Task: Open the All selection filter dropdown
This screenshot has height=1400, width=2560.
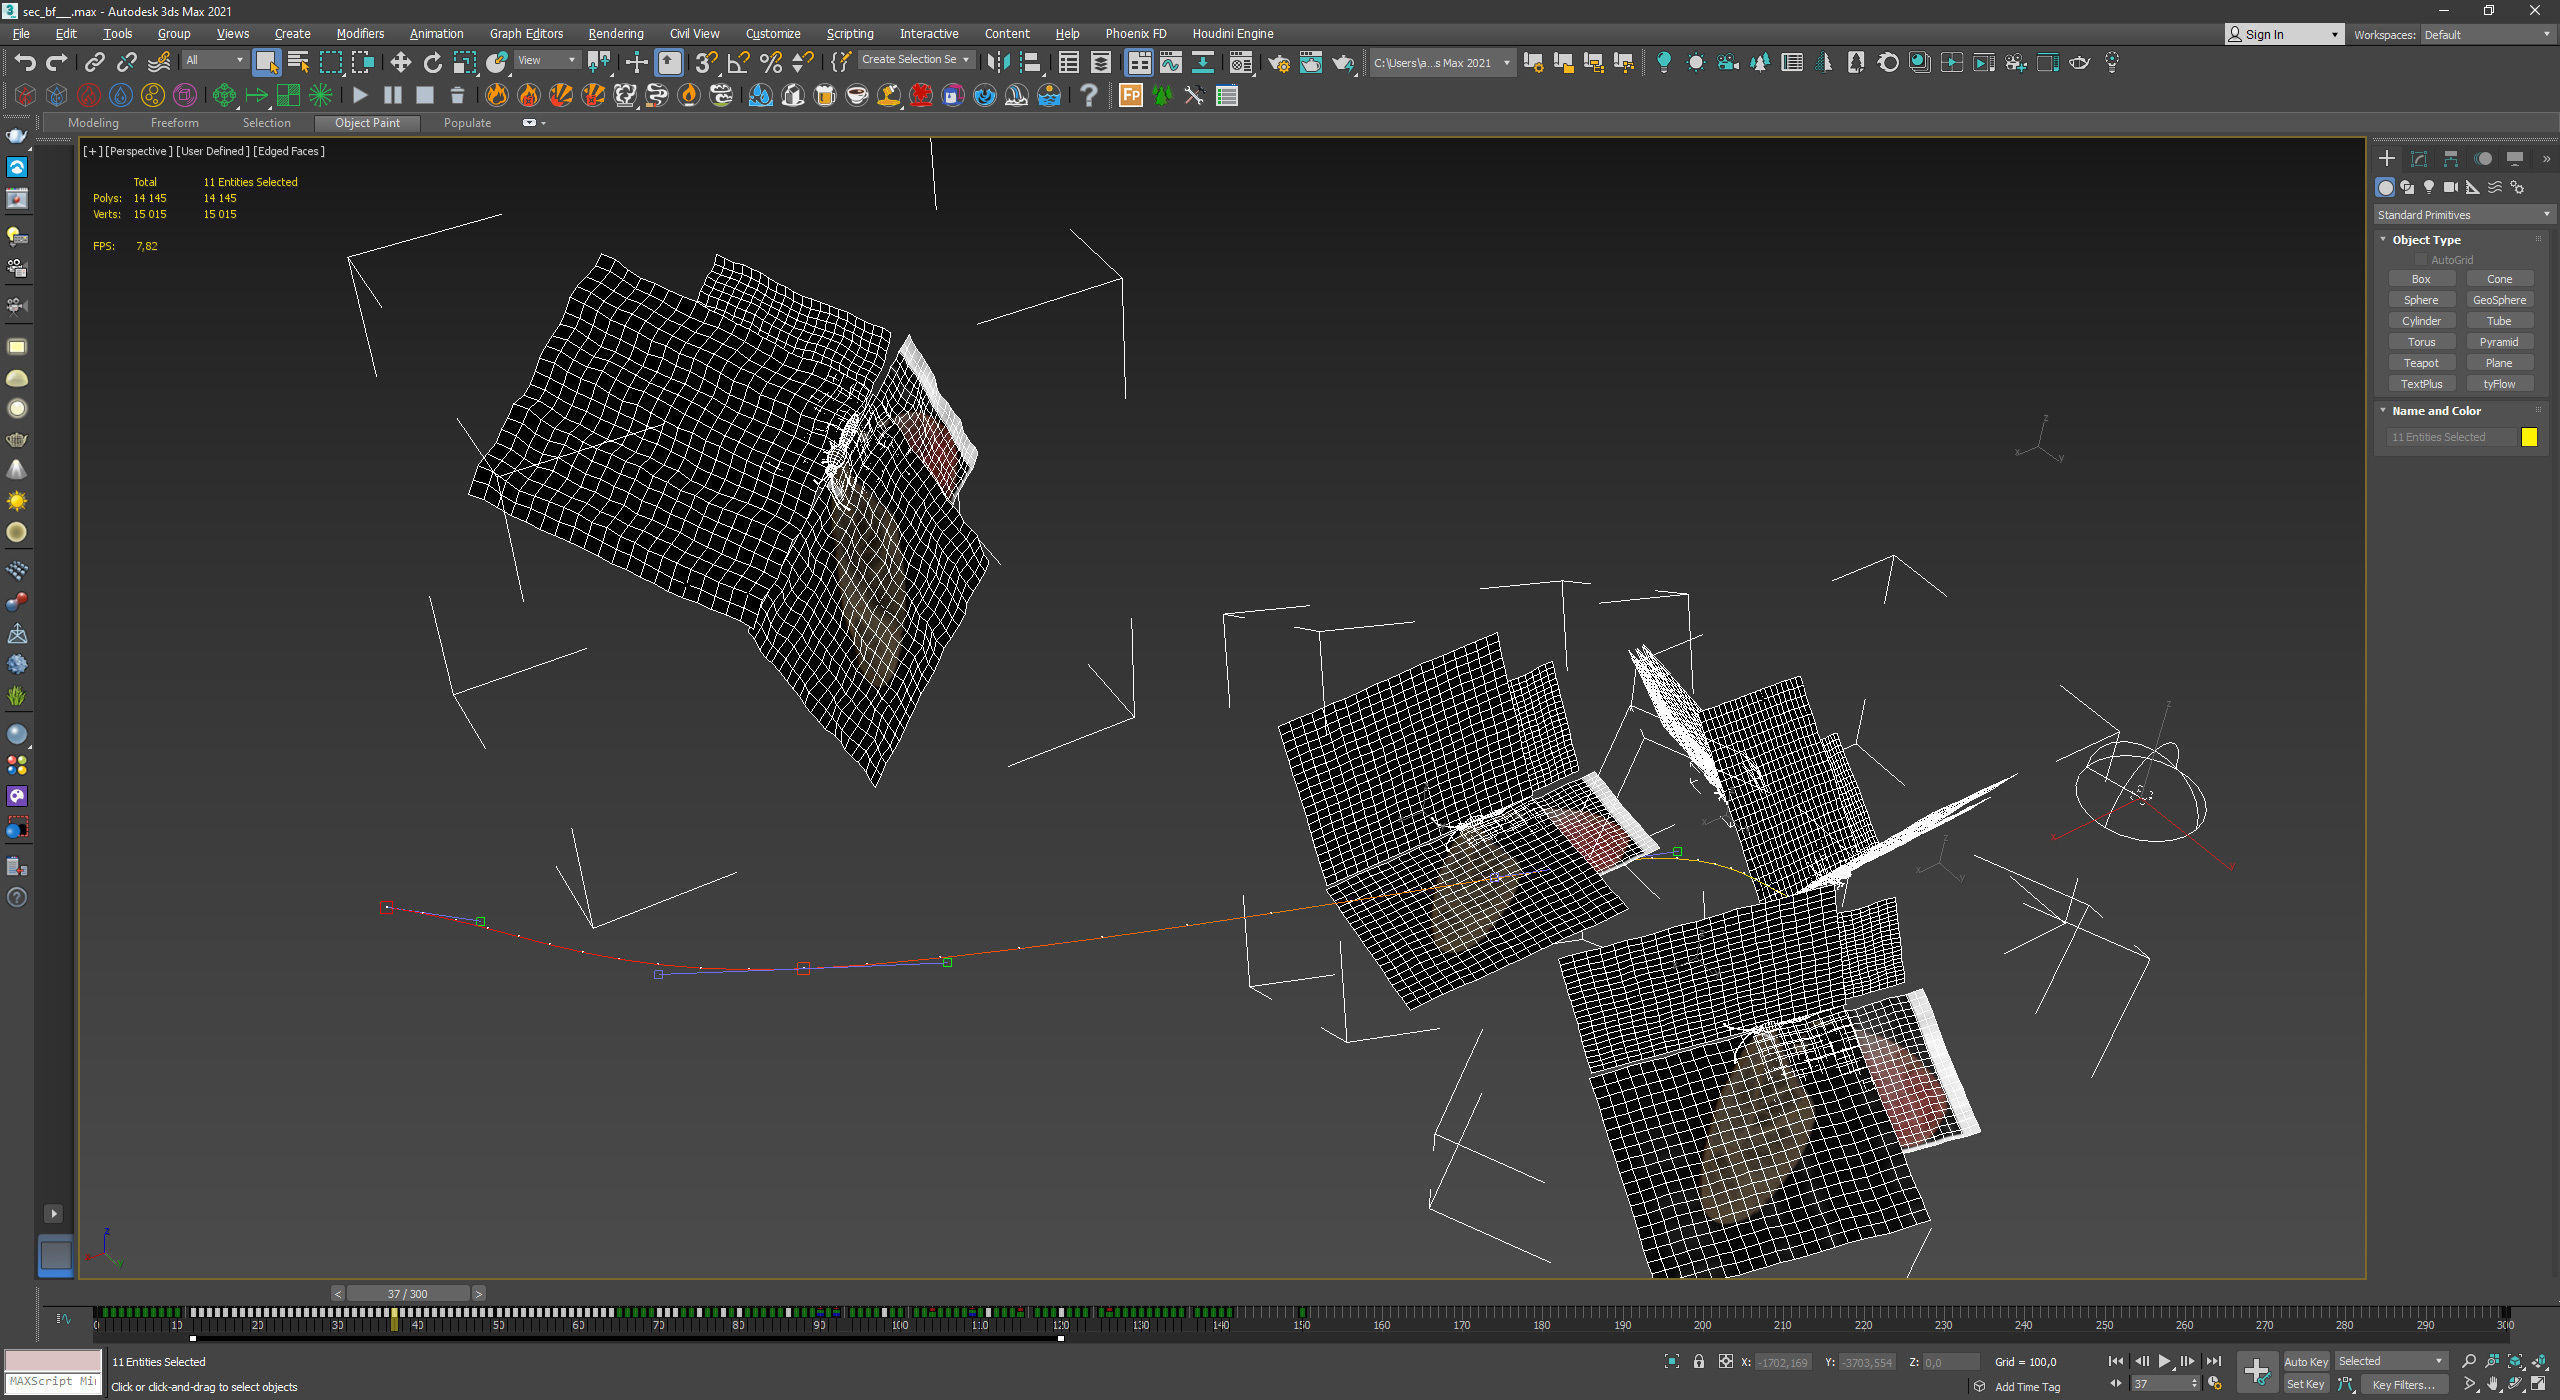Action: (214, 61)
